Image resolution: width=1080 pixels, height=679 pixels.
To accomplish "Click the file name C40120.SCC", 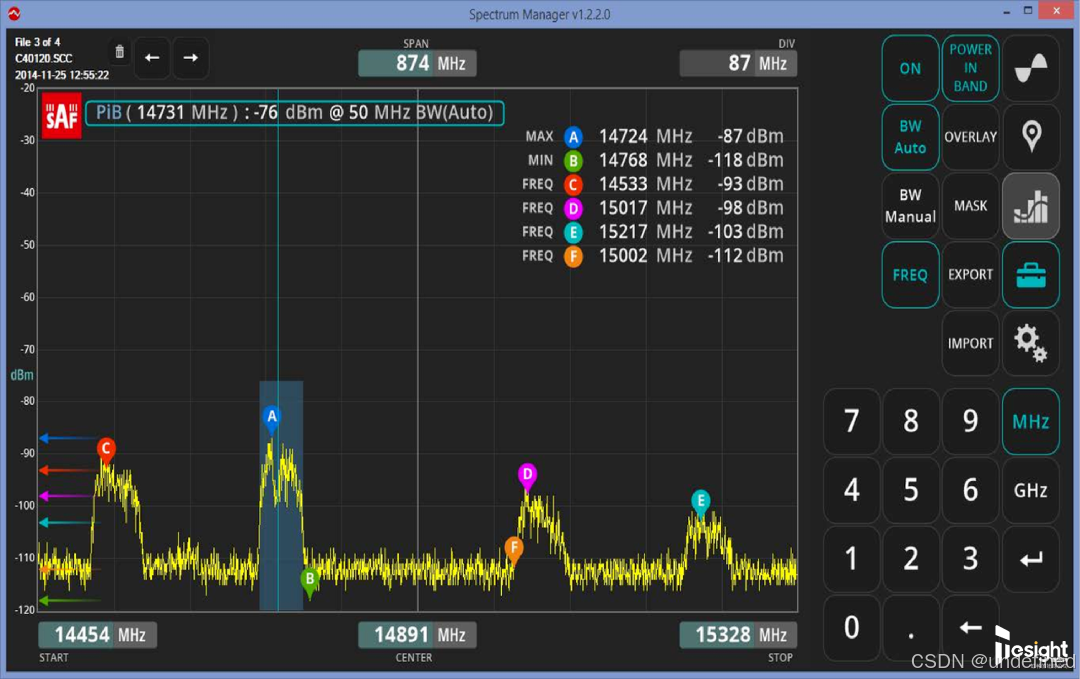I will tap(43, 59).
